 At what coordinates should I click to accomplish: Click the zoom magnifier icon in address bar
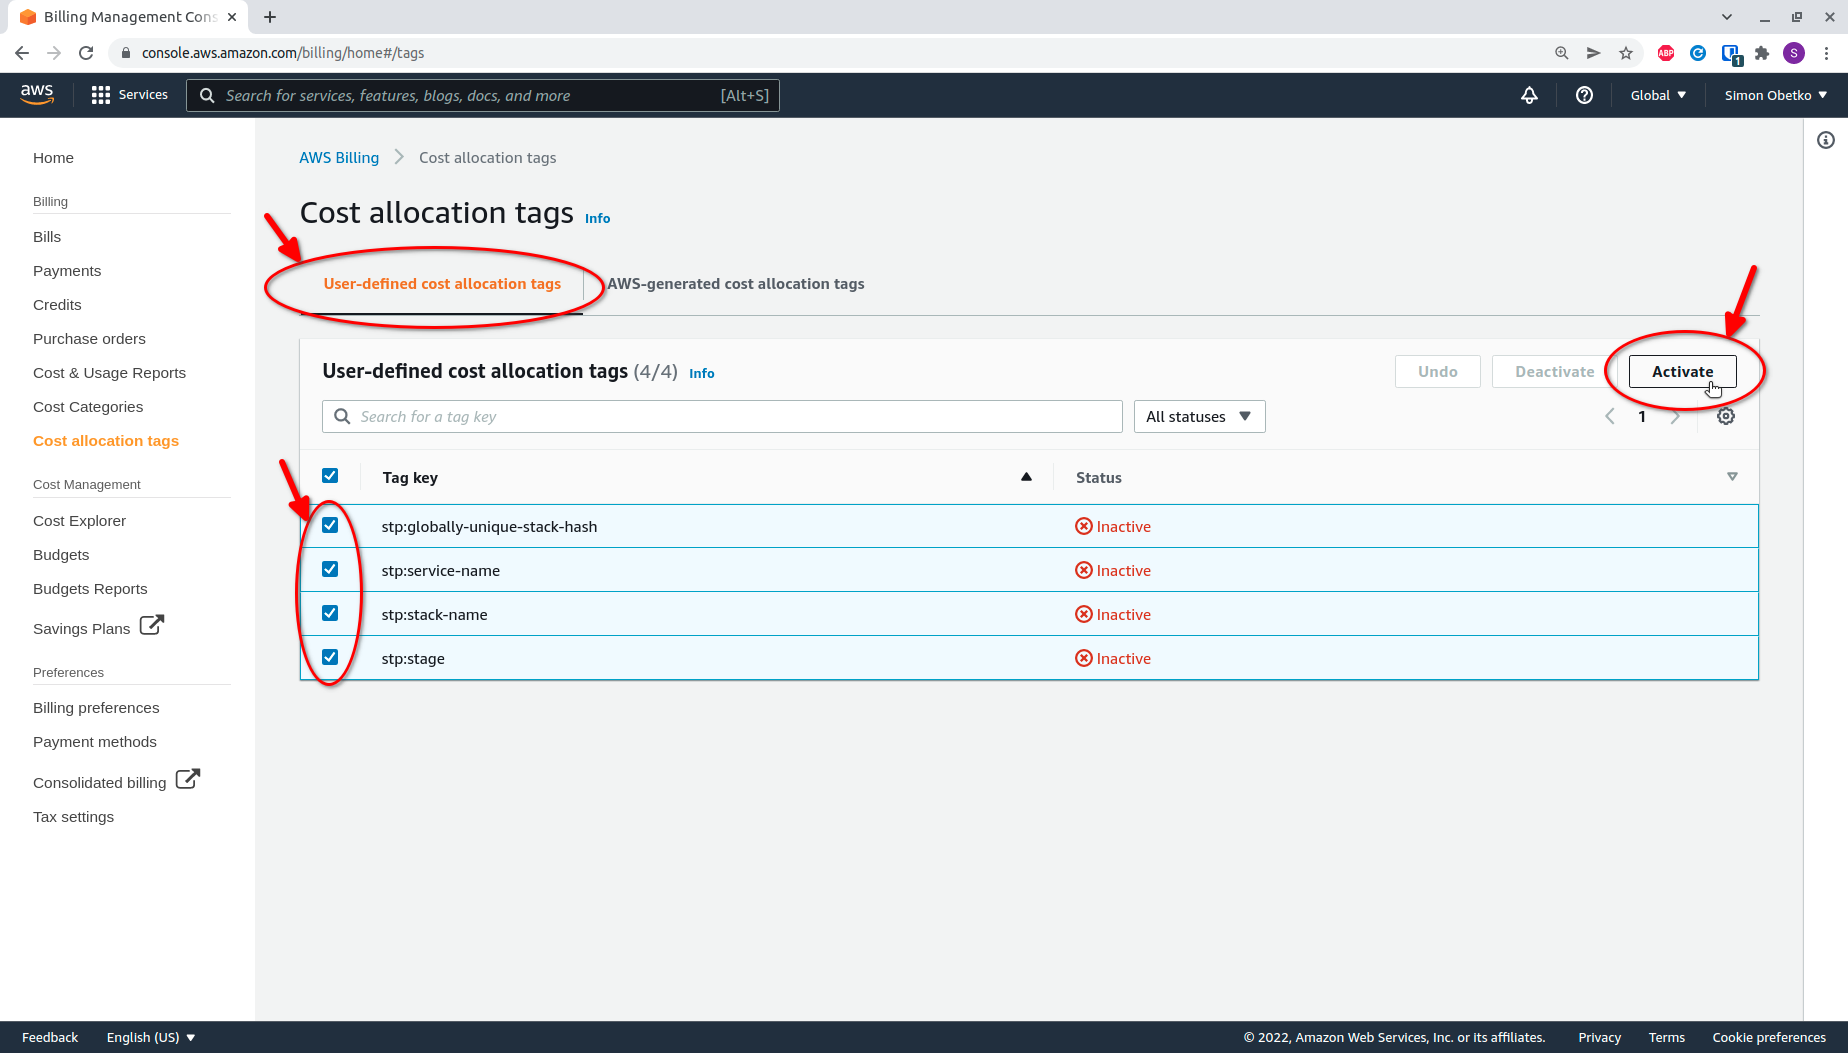click(x=1562, y=53)
